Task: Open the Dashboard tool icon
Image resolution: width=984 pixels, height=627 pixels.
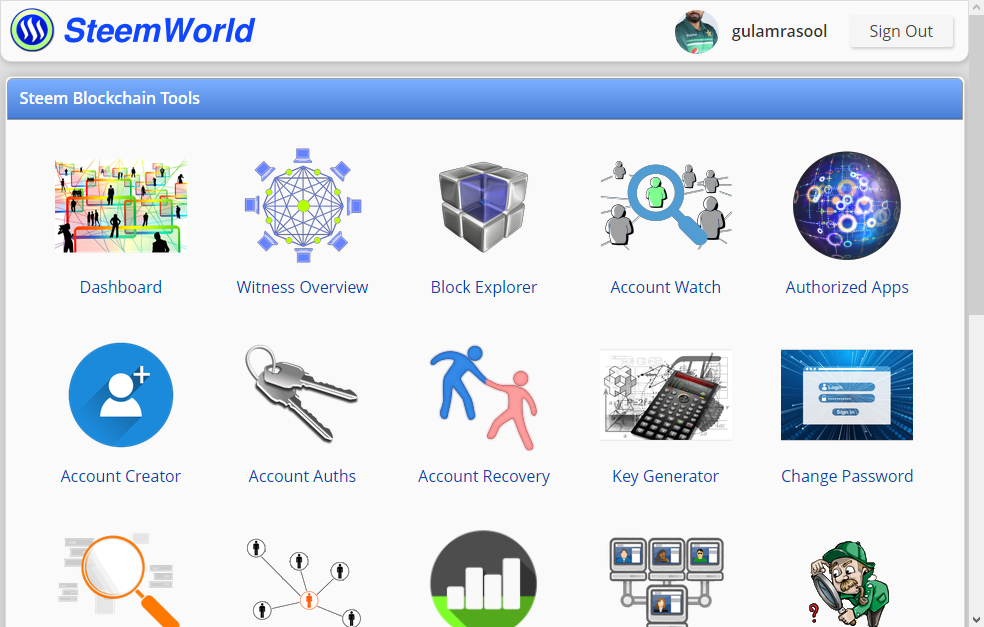Action: pyautogui.click(x=120, y=206)
